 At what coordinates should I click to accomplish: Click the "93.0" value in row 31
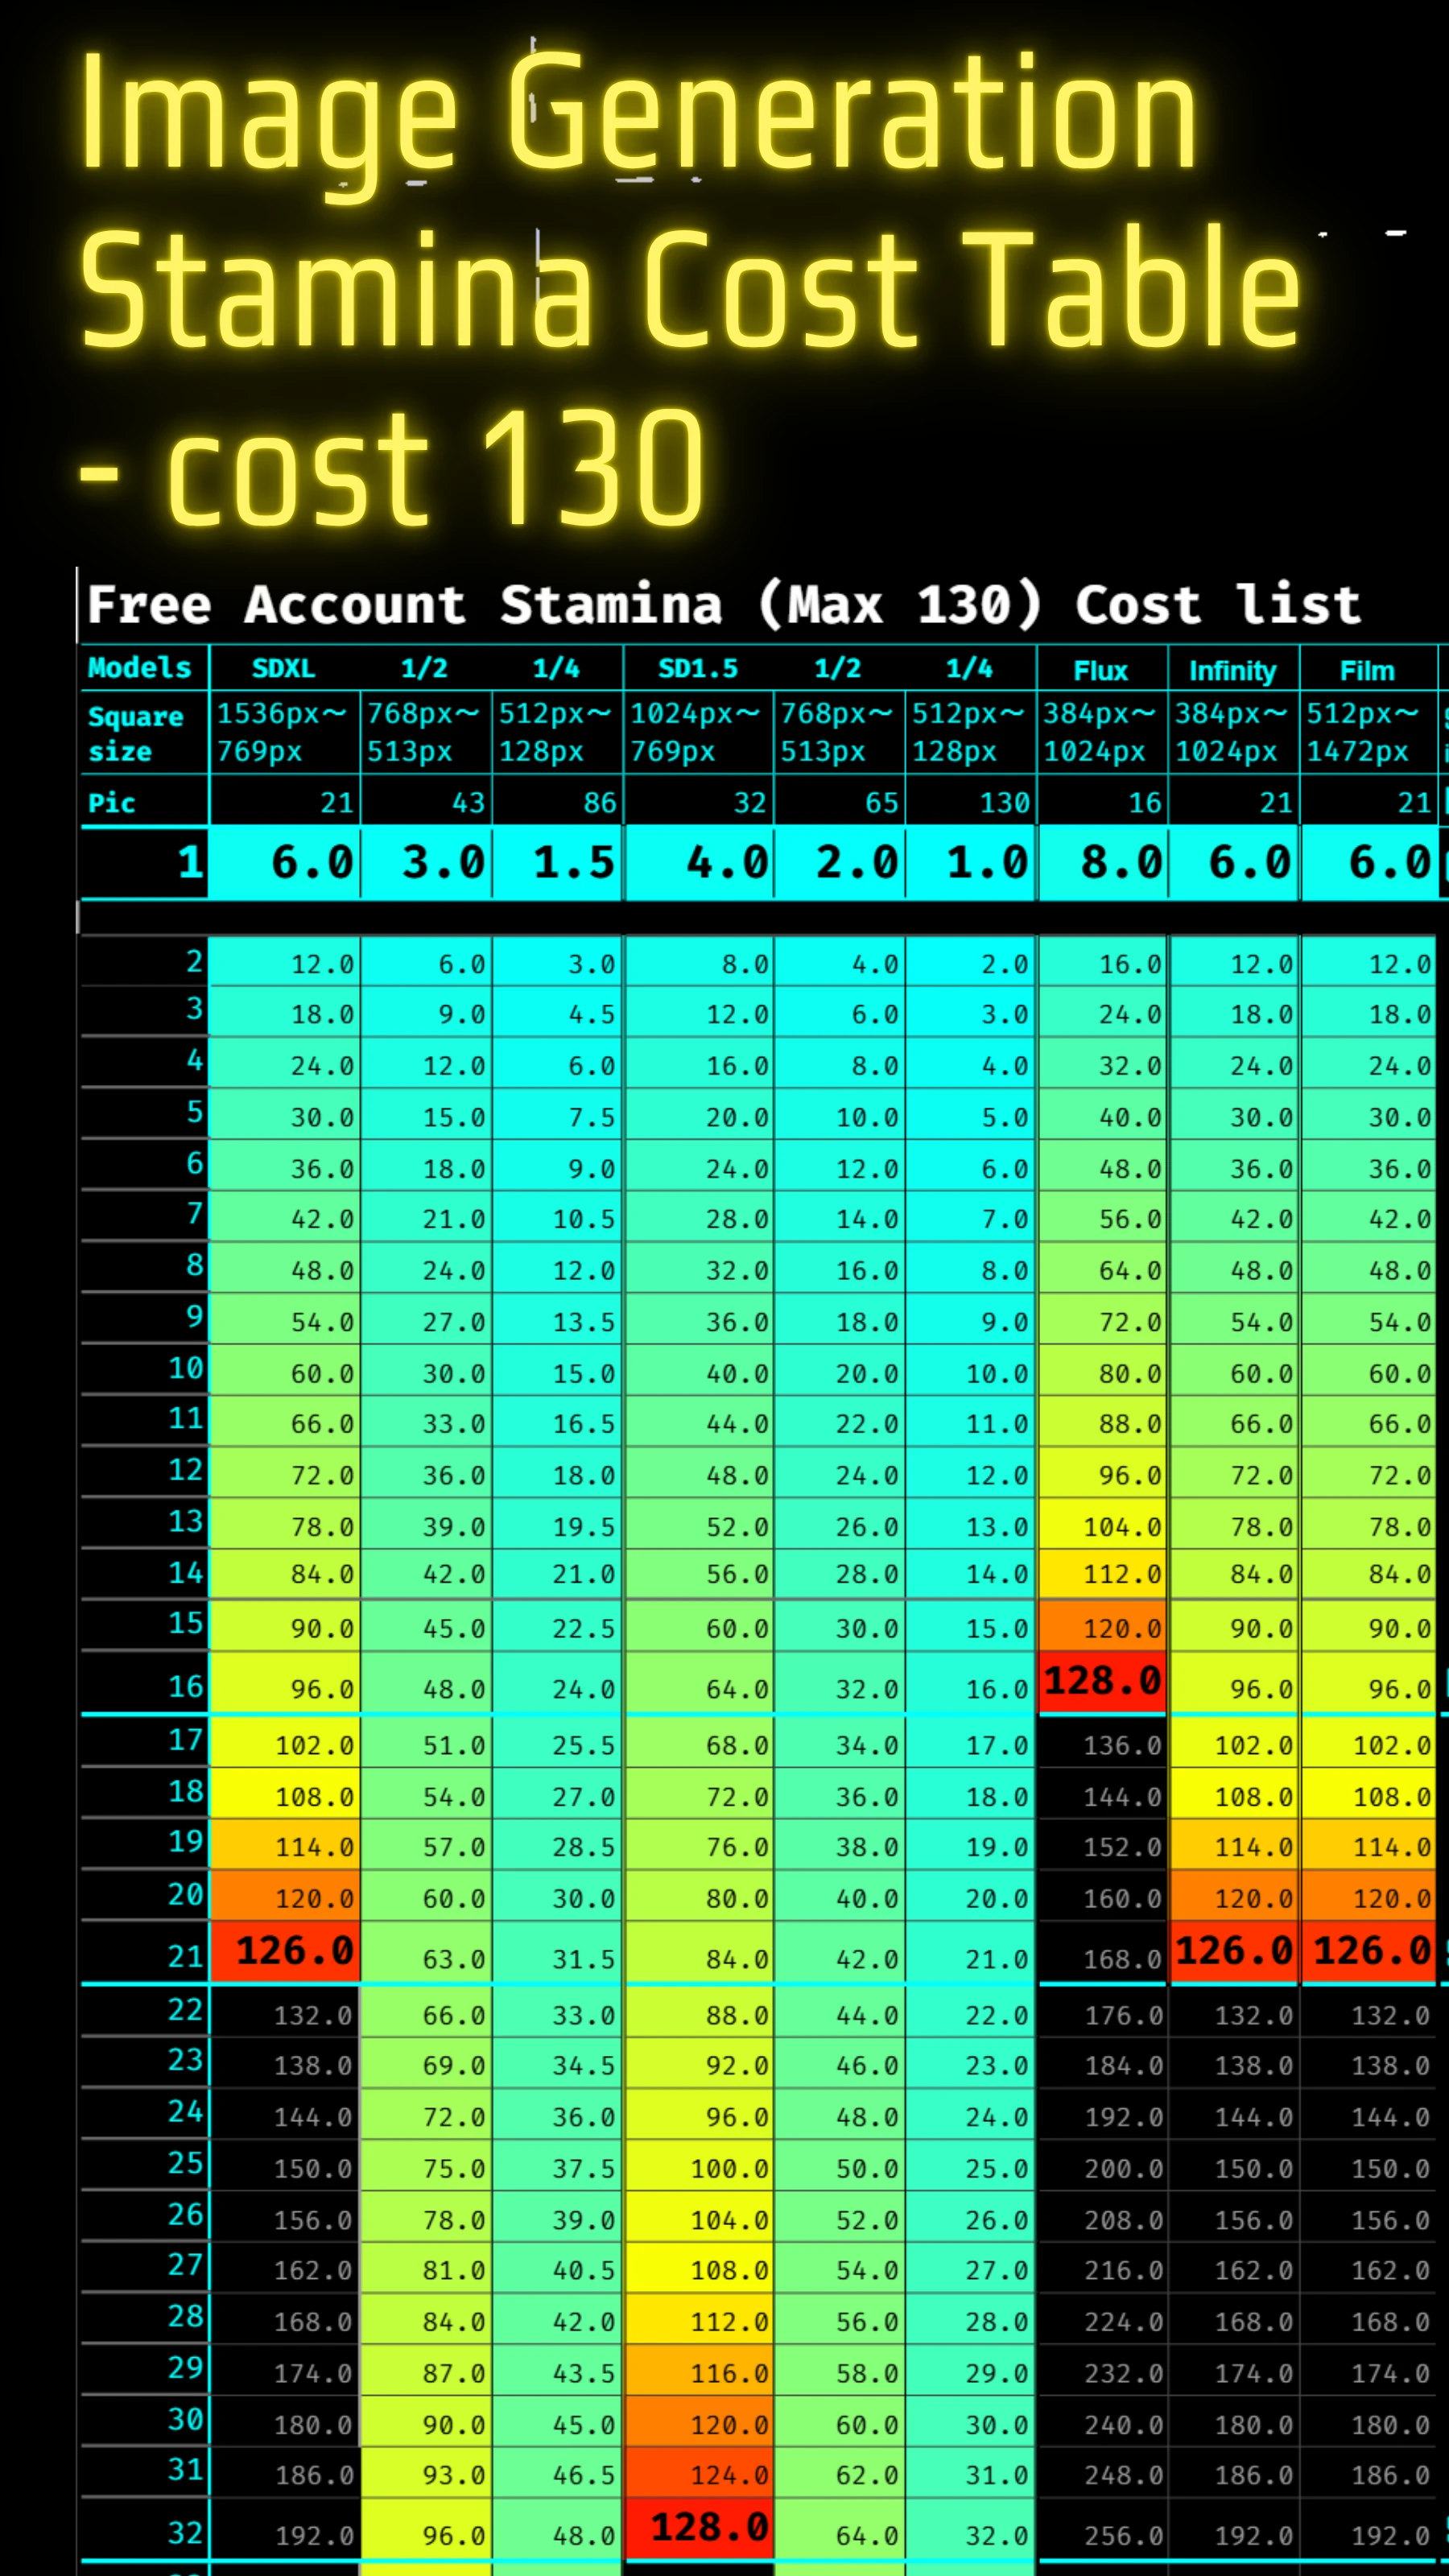(x=454, y=2475)
